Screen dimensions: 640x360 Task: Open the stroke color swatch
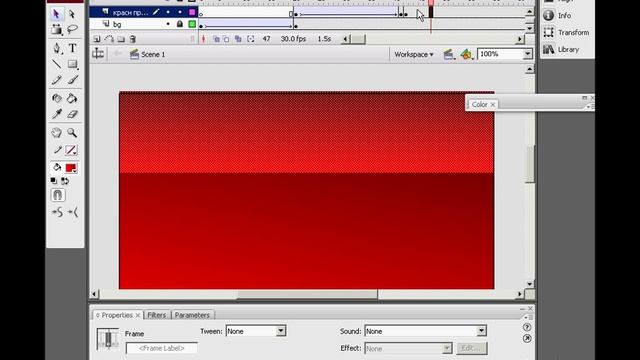pyautogui.click(x=71, y=150)
